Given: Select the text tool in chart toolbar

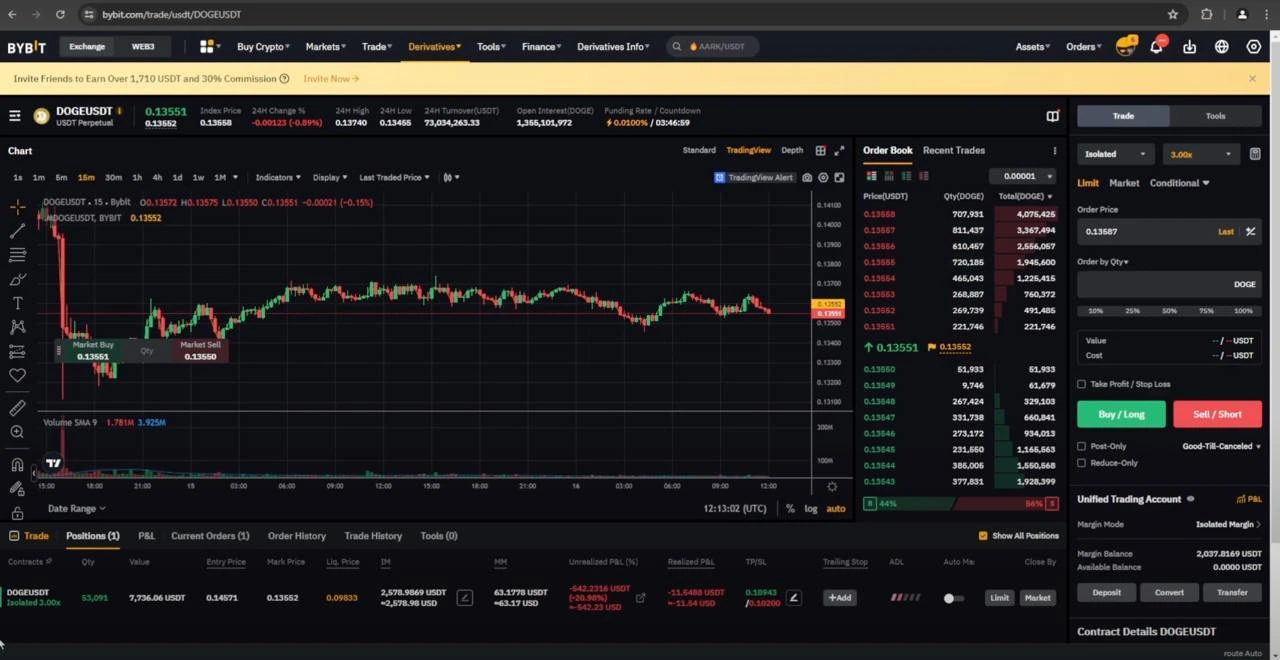Looking at the screenshot, I should coord(17,303).
